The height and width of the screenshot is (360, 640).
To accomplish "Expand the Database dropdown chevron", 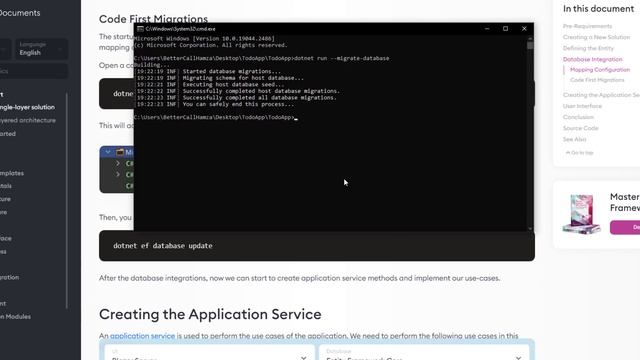I will tap(518, 358).
